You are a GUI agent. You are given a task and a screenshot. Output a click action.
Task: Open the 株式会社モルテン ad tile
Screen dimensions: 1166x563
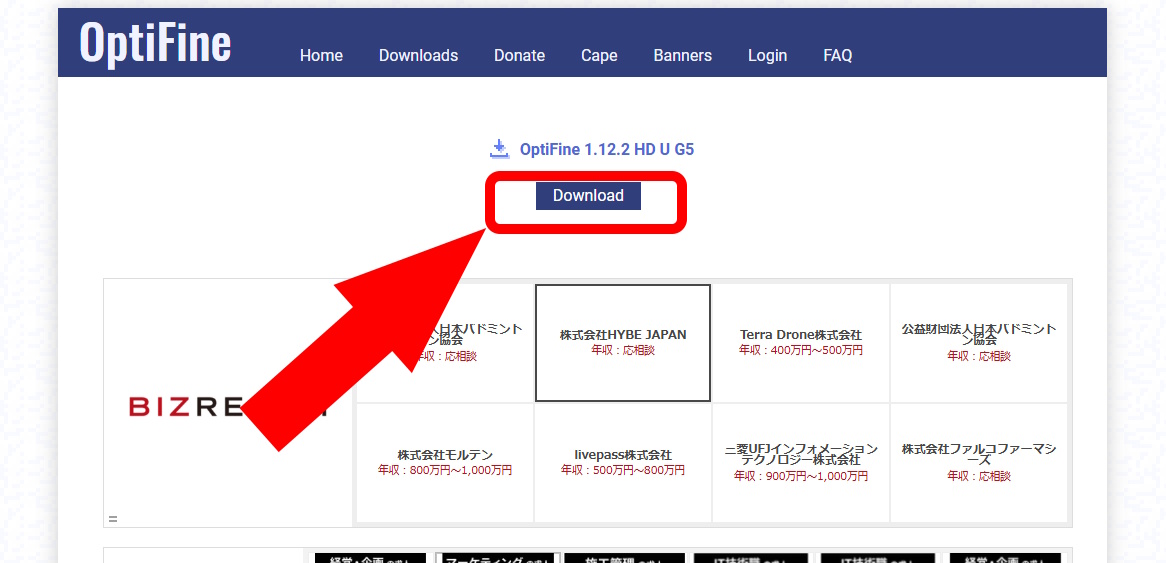click(x=445, y=463)
